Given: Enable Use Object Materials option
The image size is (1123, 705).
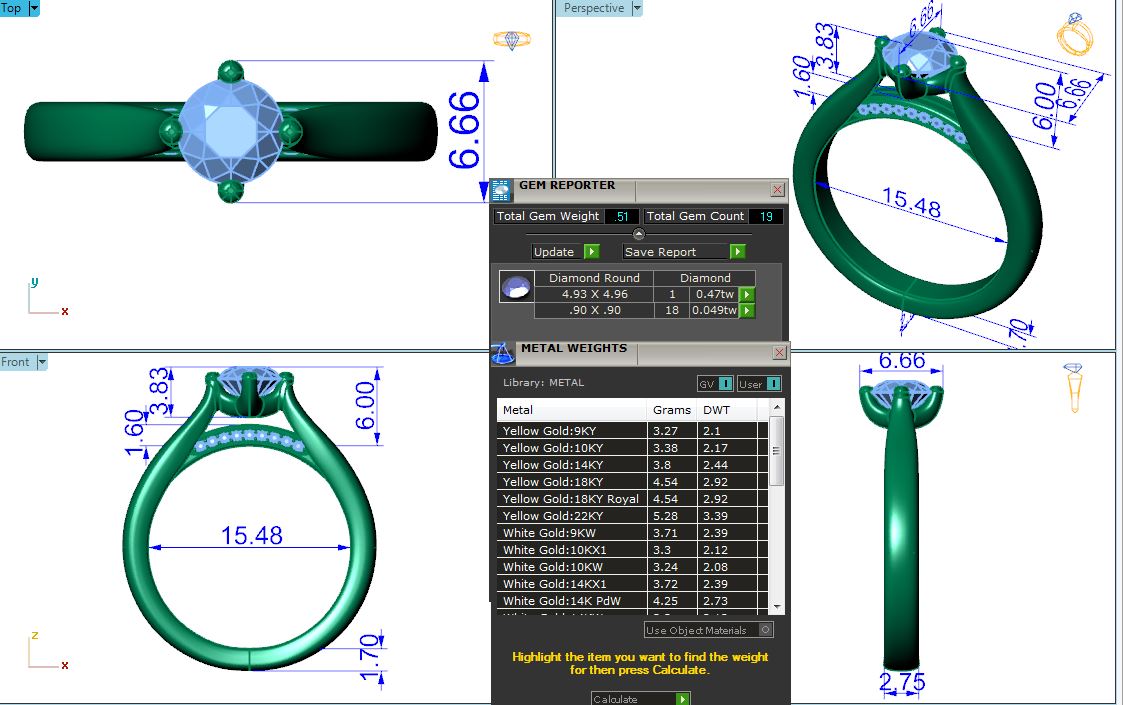Looking at the screenshot, I should (x=765, y=630).
